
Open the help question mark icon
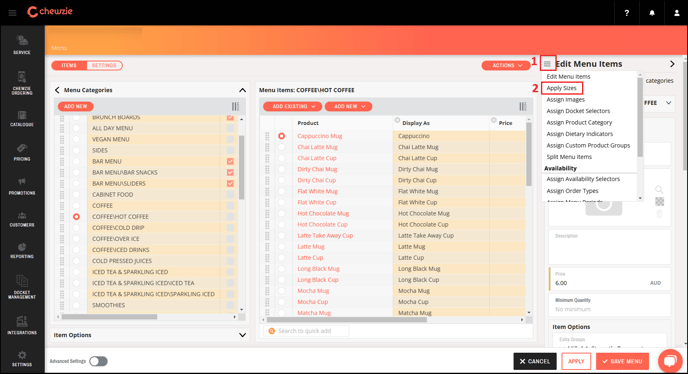(x=627, y=13)
